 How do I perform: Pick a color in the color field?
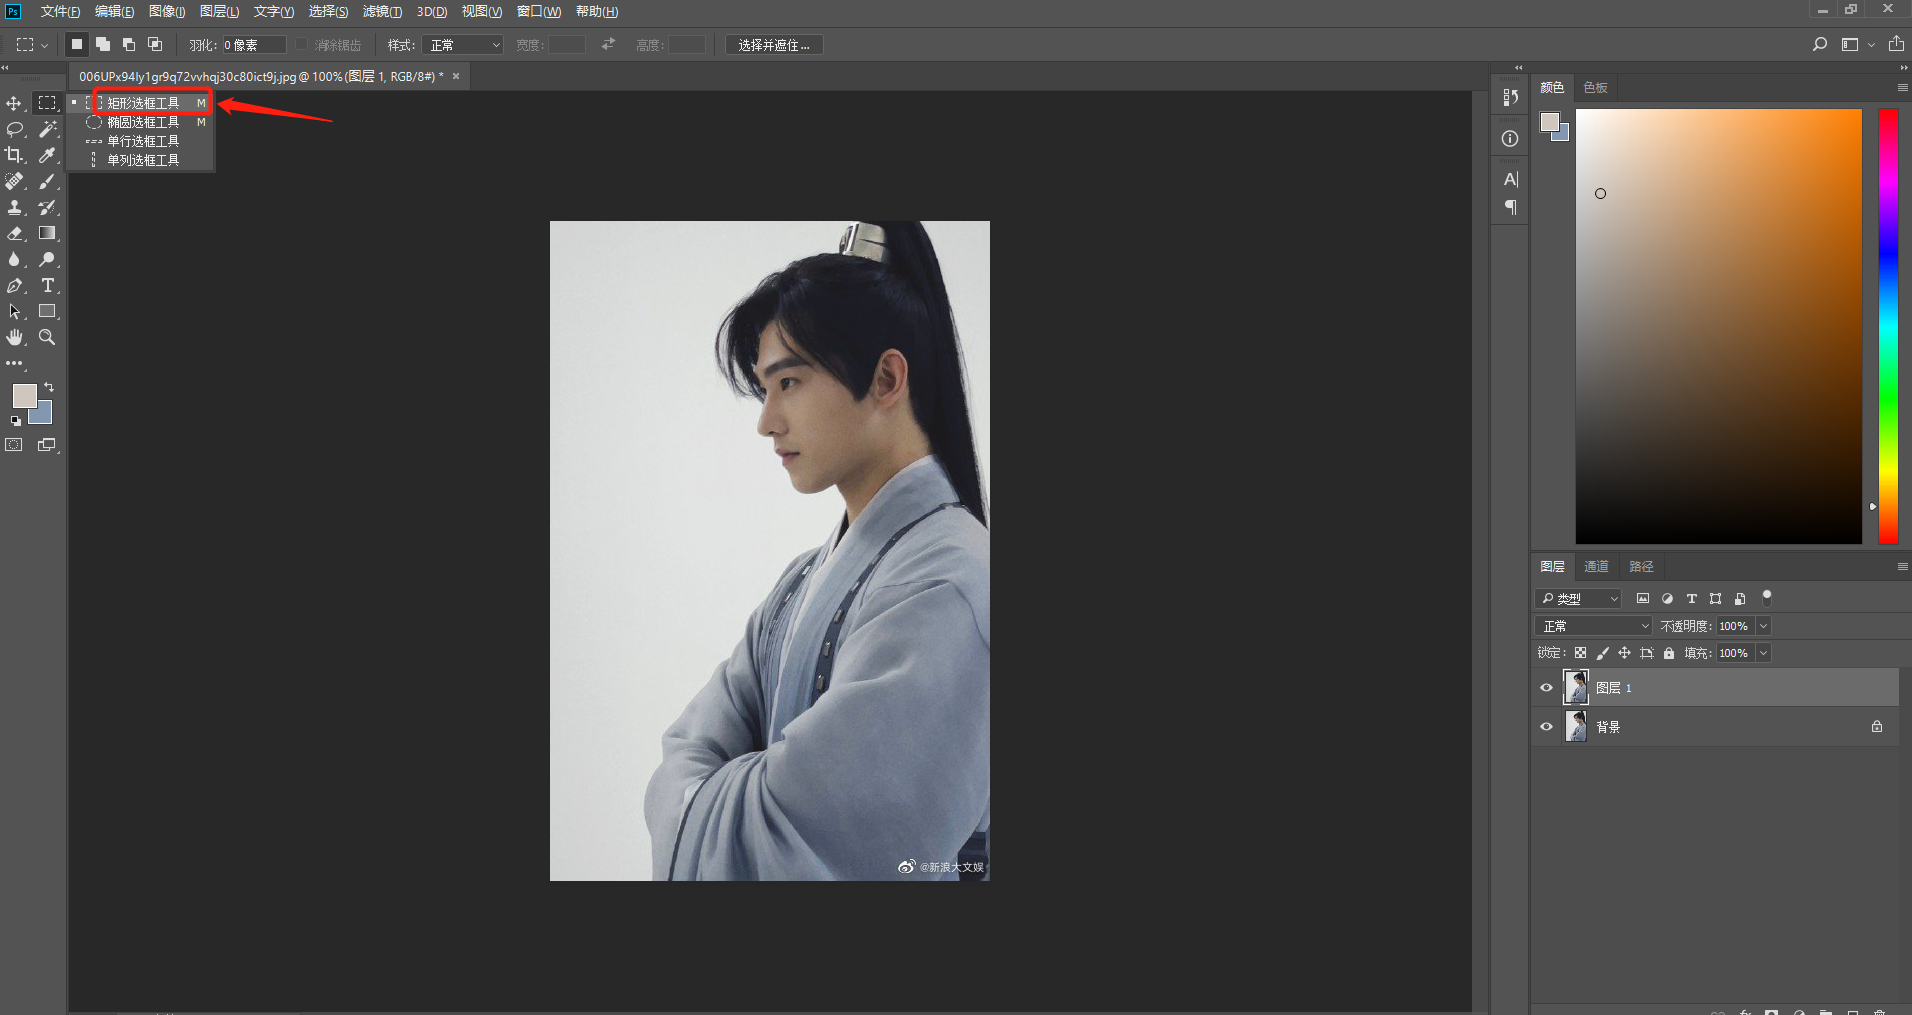pyautogui.click(x=1719, y=326)
